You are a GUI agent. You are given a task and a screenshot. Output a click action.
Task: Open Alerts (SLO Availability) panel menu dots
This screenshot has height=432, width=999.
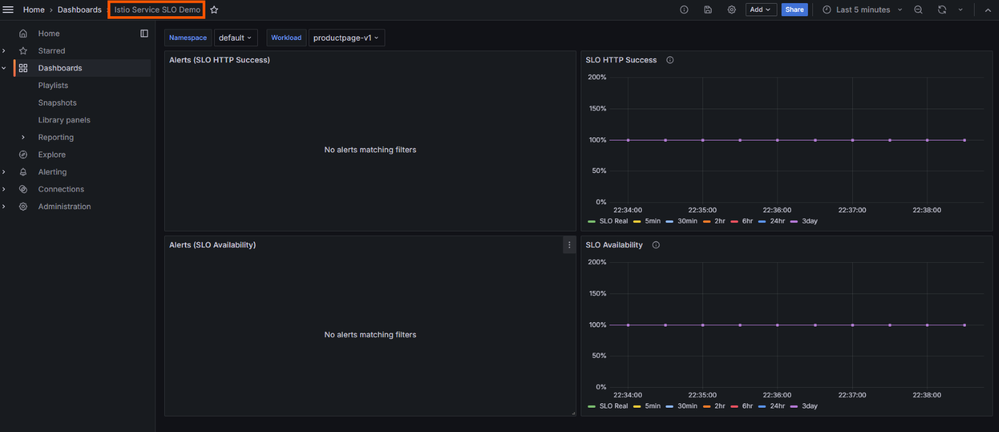point(569,245)
